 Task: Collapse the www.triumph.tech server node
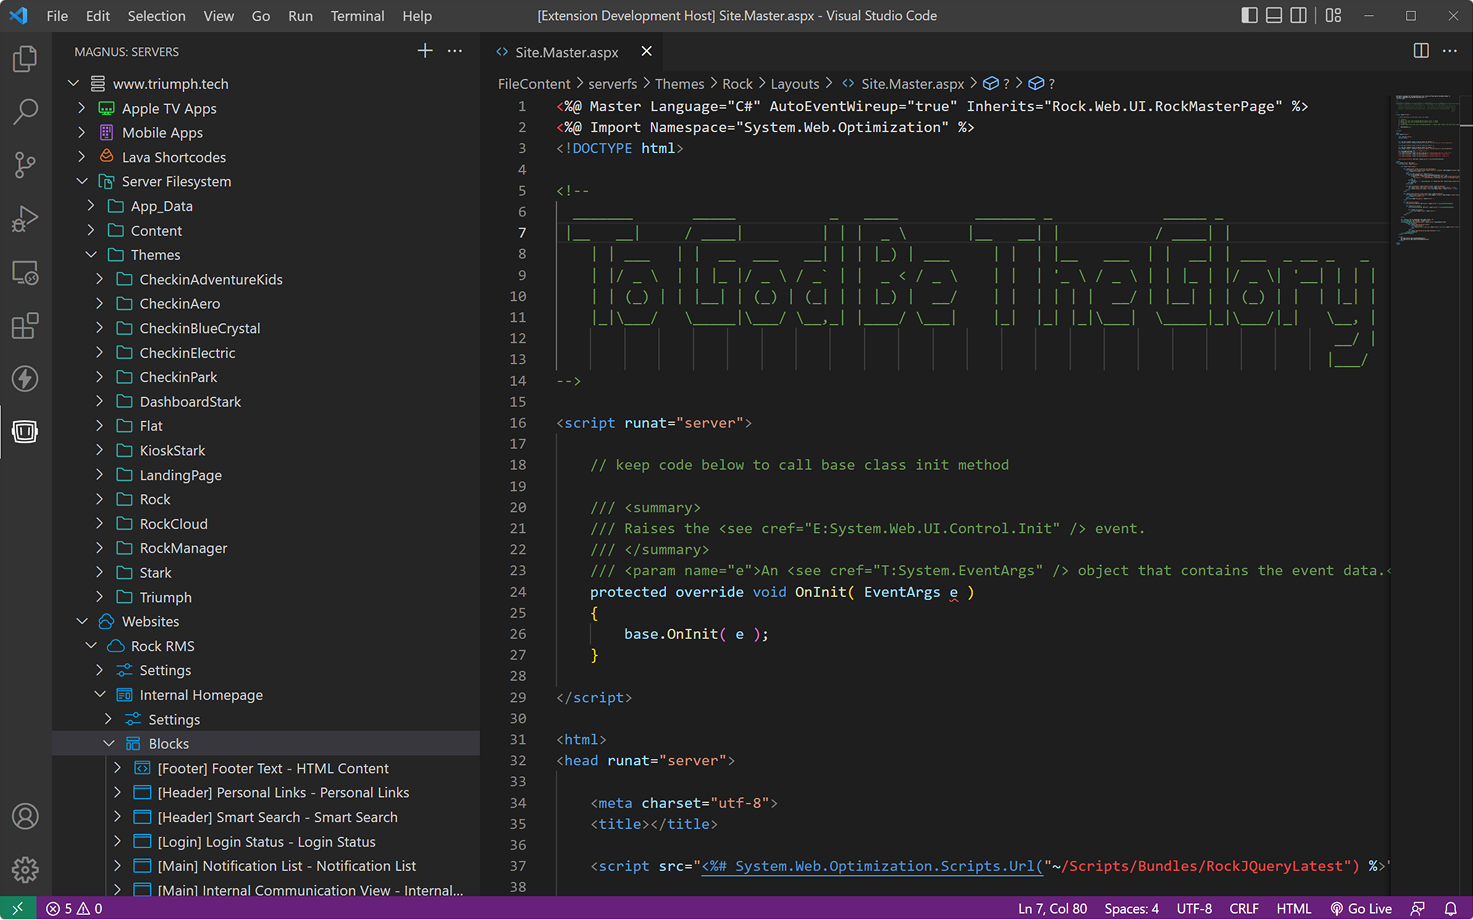(73, 84)
